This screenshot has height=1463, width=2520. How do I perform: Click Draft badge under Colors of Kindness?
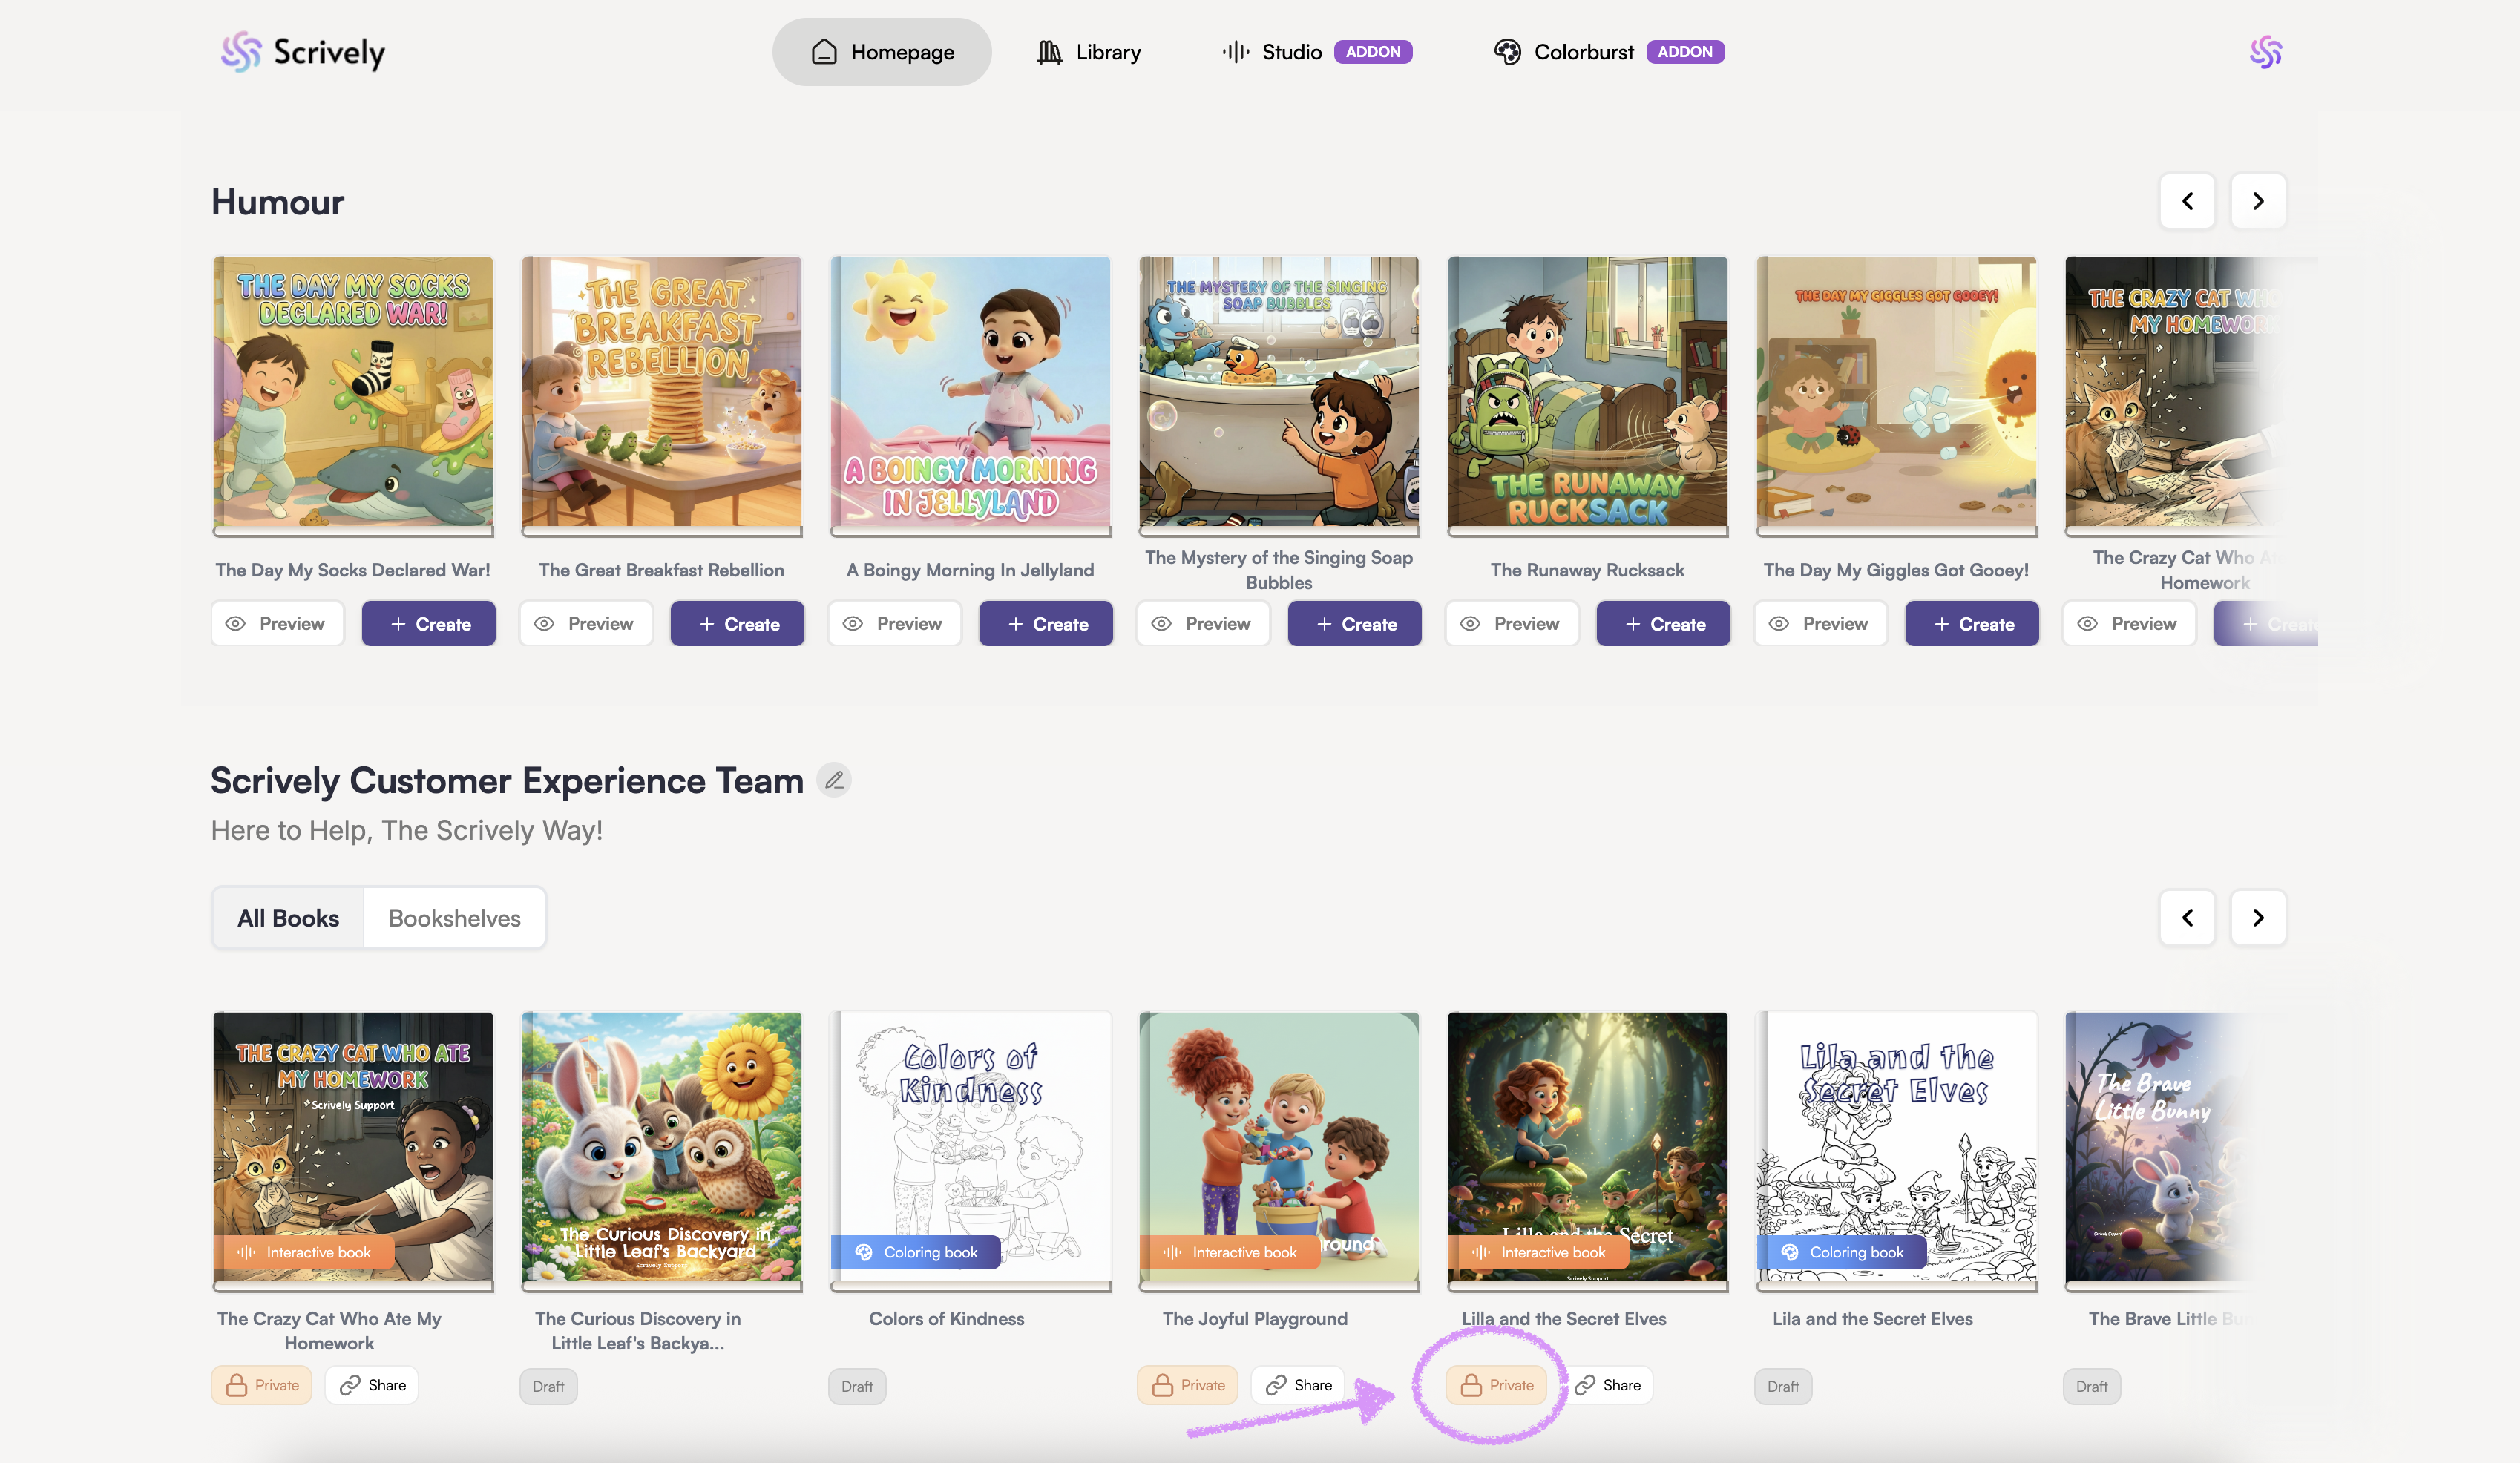pos(856,1386)
